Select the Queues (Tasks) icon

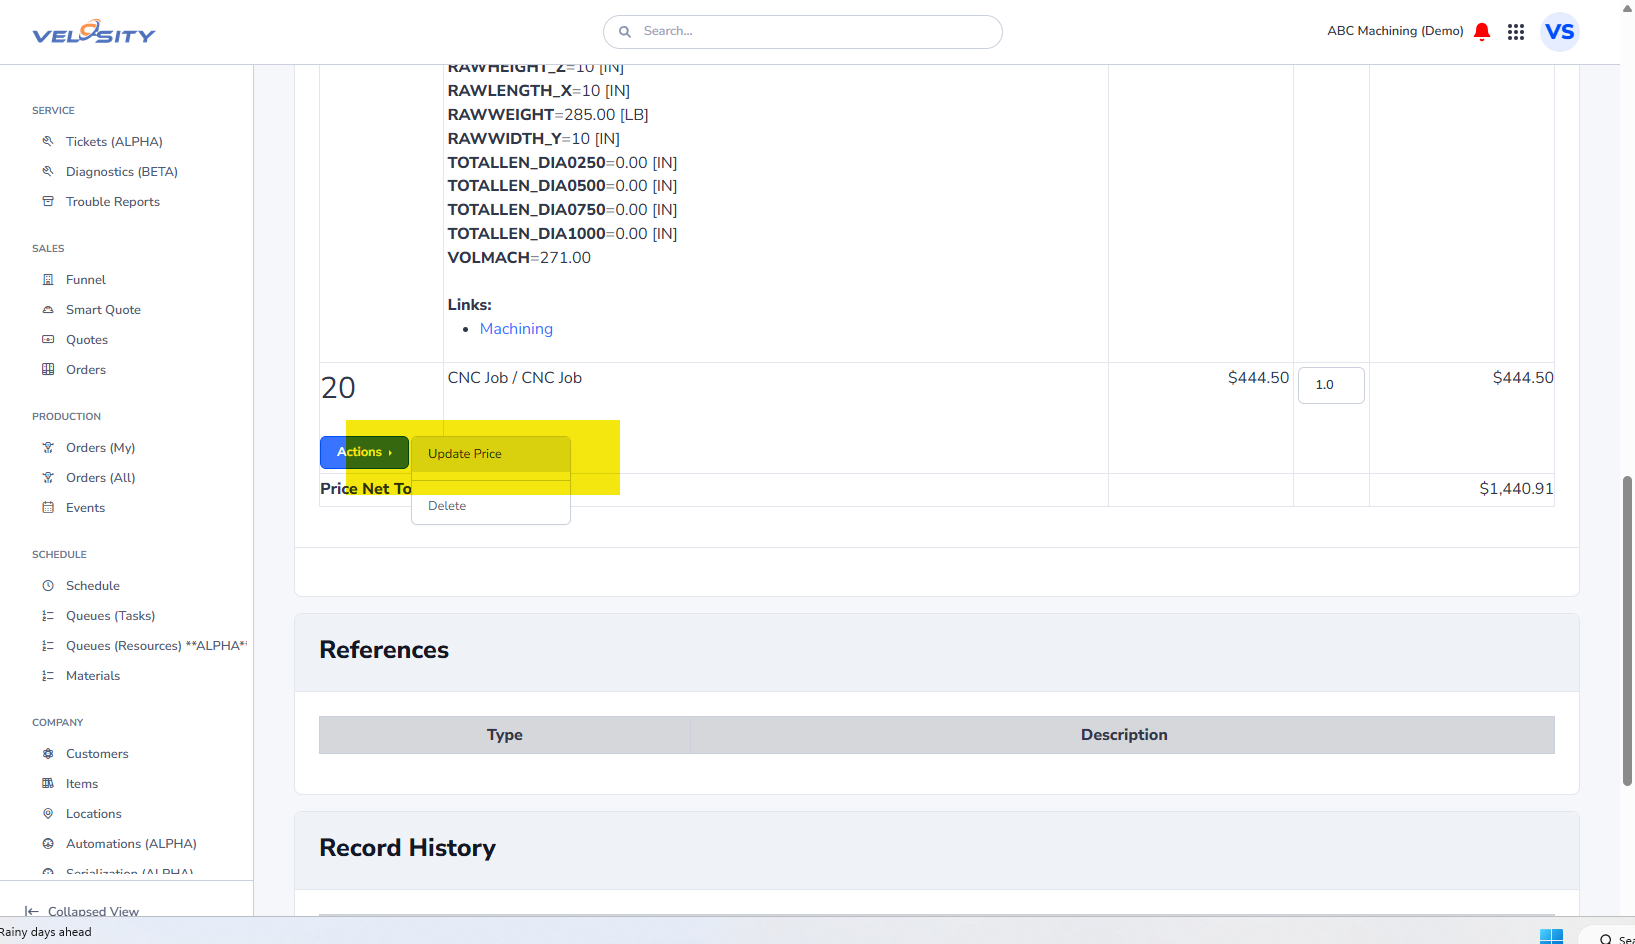pyautogui.click(x=48, y=615)
